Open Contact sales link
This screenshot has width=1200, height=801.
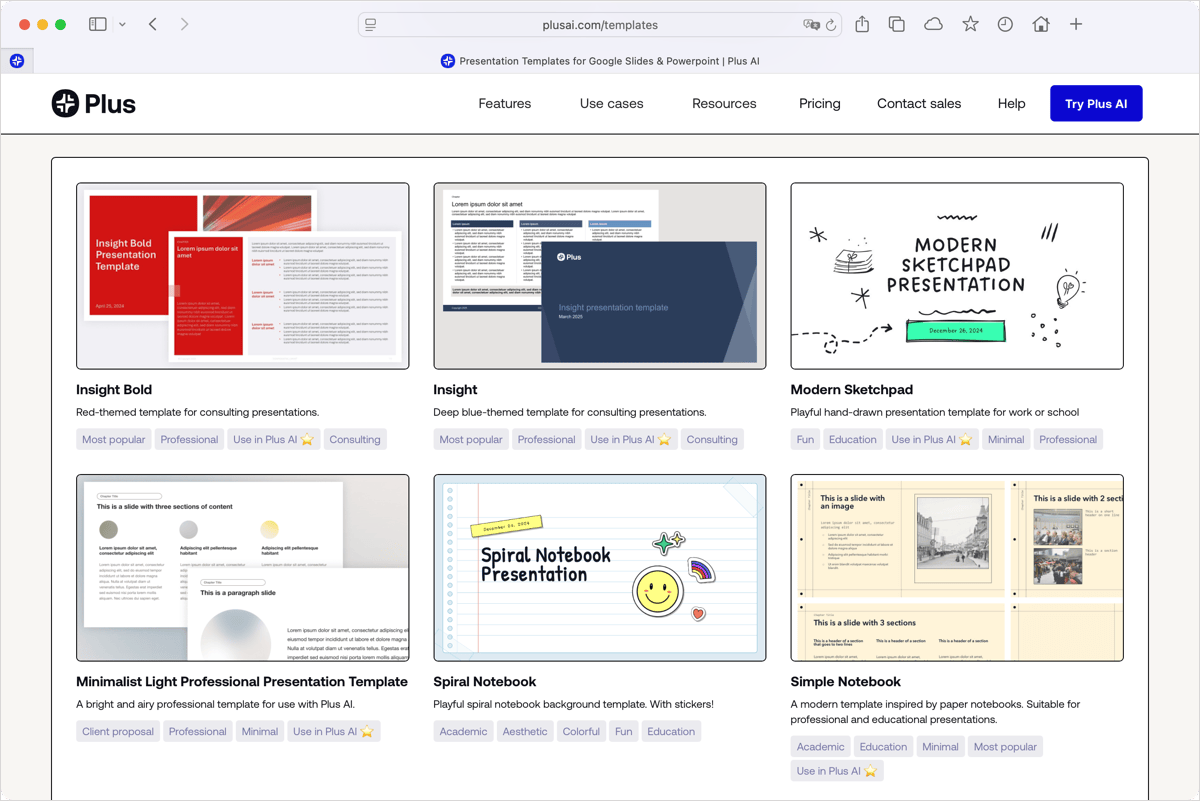pyautogui.click(x=919, y=104)
